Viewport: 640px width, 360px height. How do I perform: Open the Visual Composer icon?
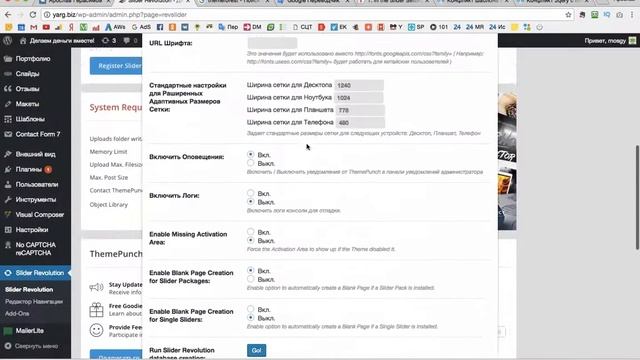(x=8, y=215)
